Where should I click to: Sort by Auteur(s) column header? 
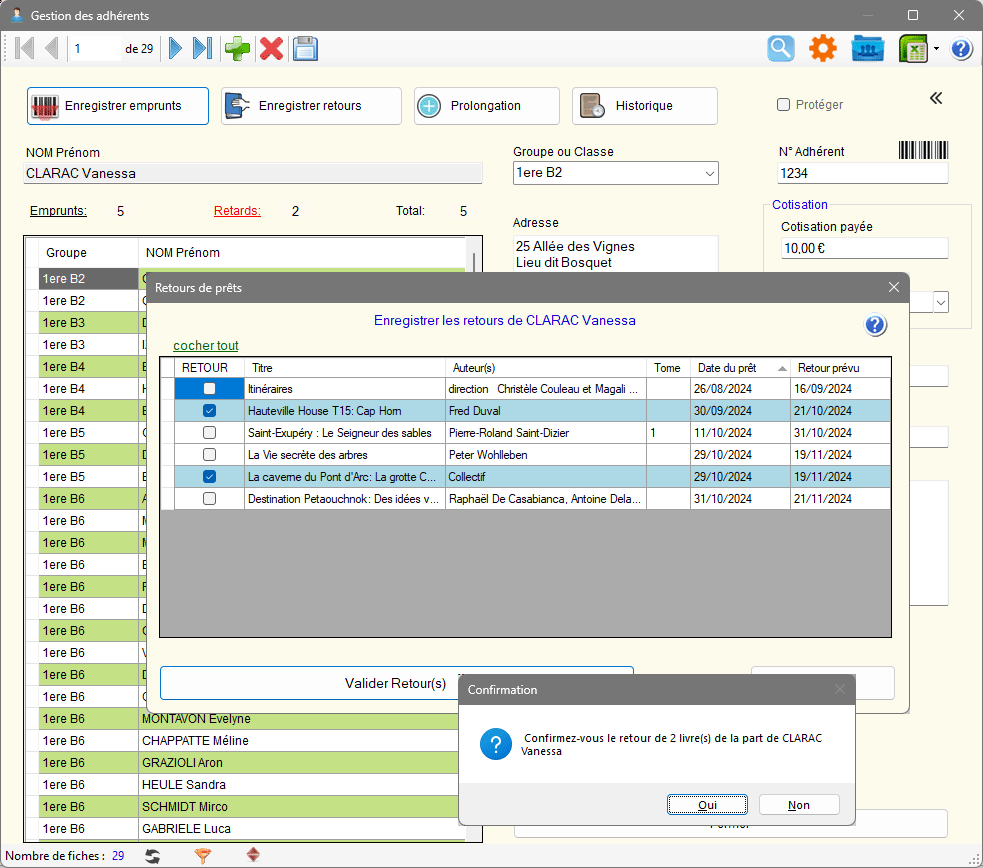click(x=546, y=368)
